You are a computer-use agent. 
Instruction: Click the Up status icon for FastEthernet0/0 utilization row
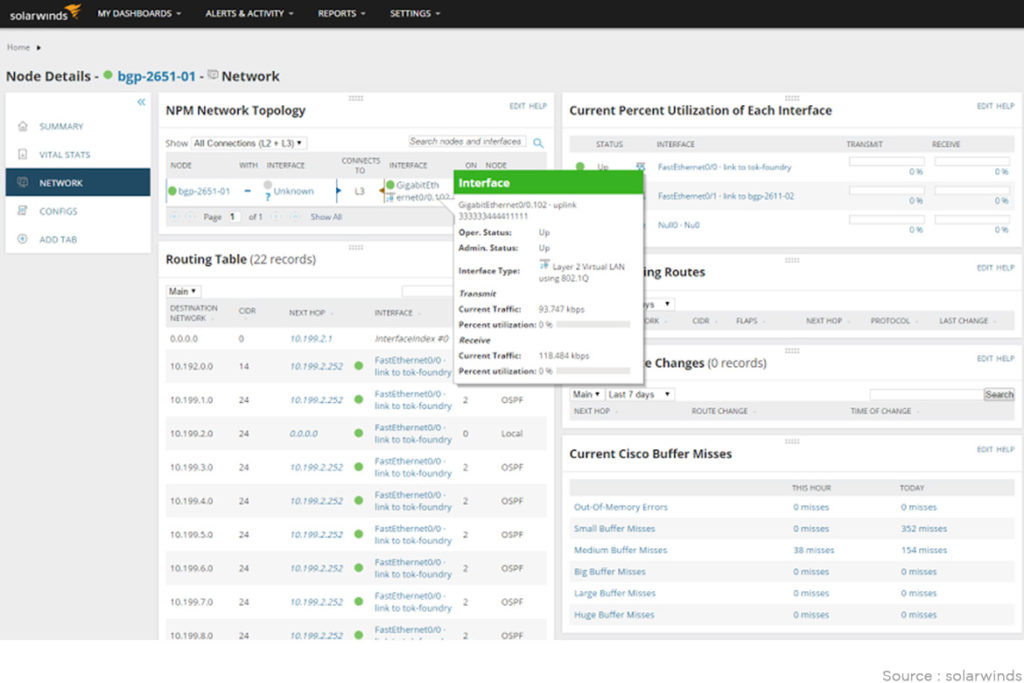pos(580,167)
